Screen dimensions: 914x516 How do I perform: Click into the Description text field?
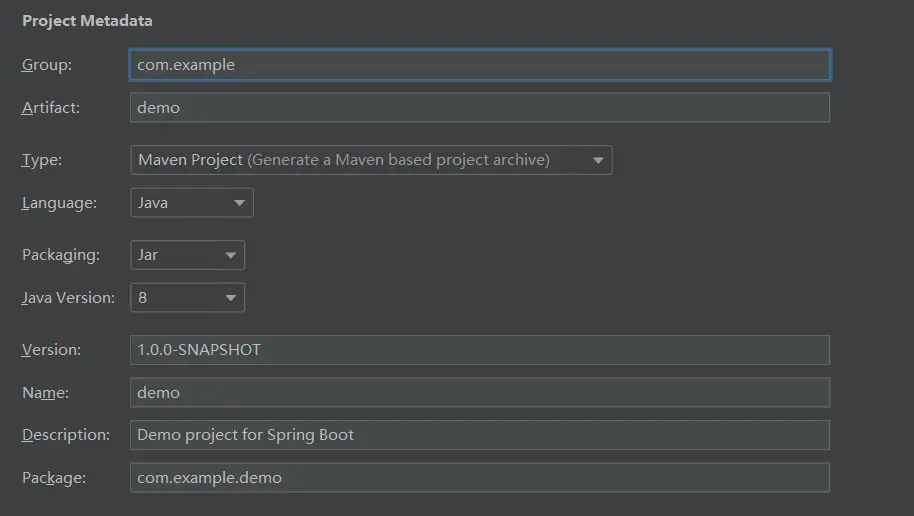(x=479, y=435)
